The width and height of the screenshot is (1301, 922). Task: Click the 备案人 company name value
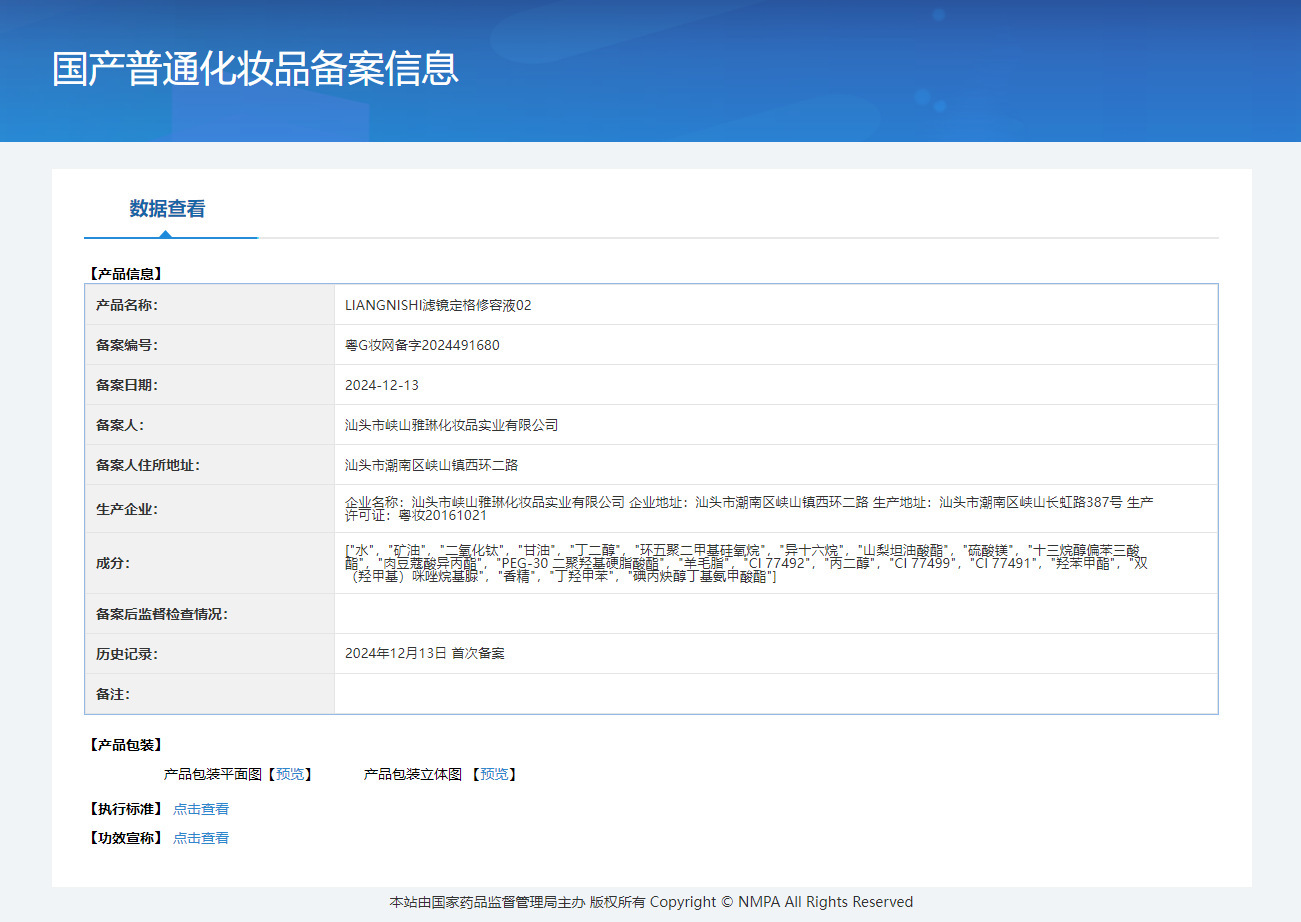click(x=451, y=425)
